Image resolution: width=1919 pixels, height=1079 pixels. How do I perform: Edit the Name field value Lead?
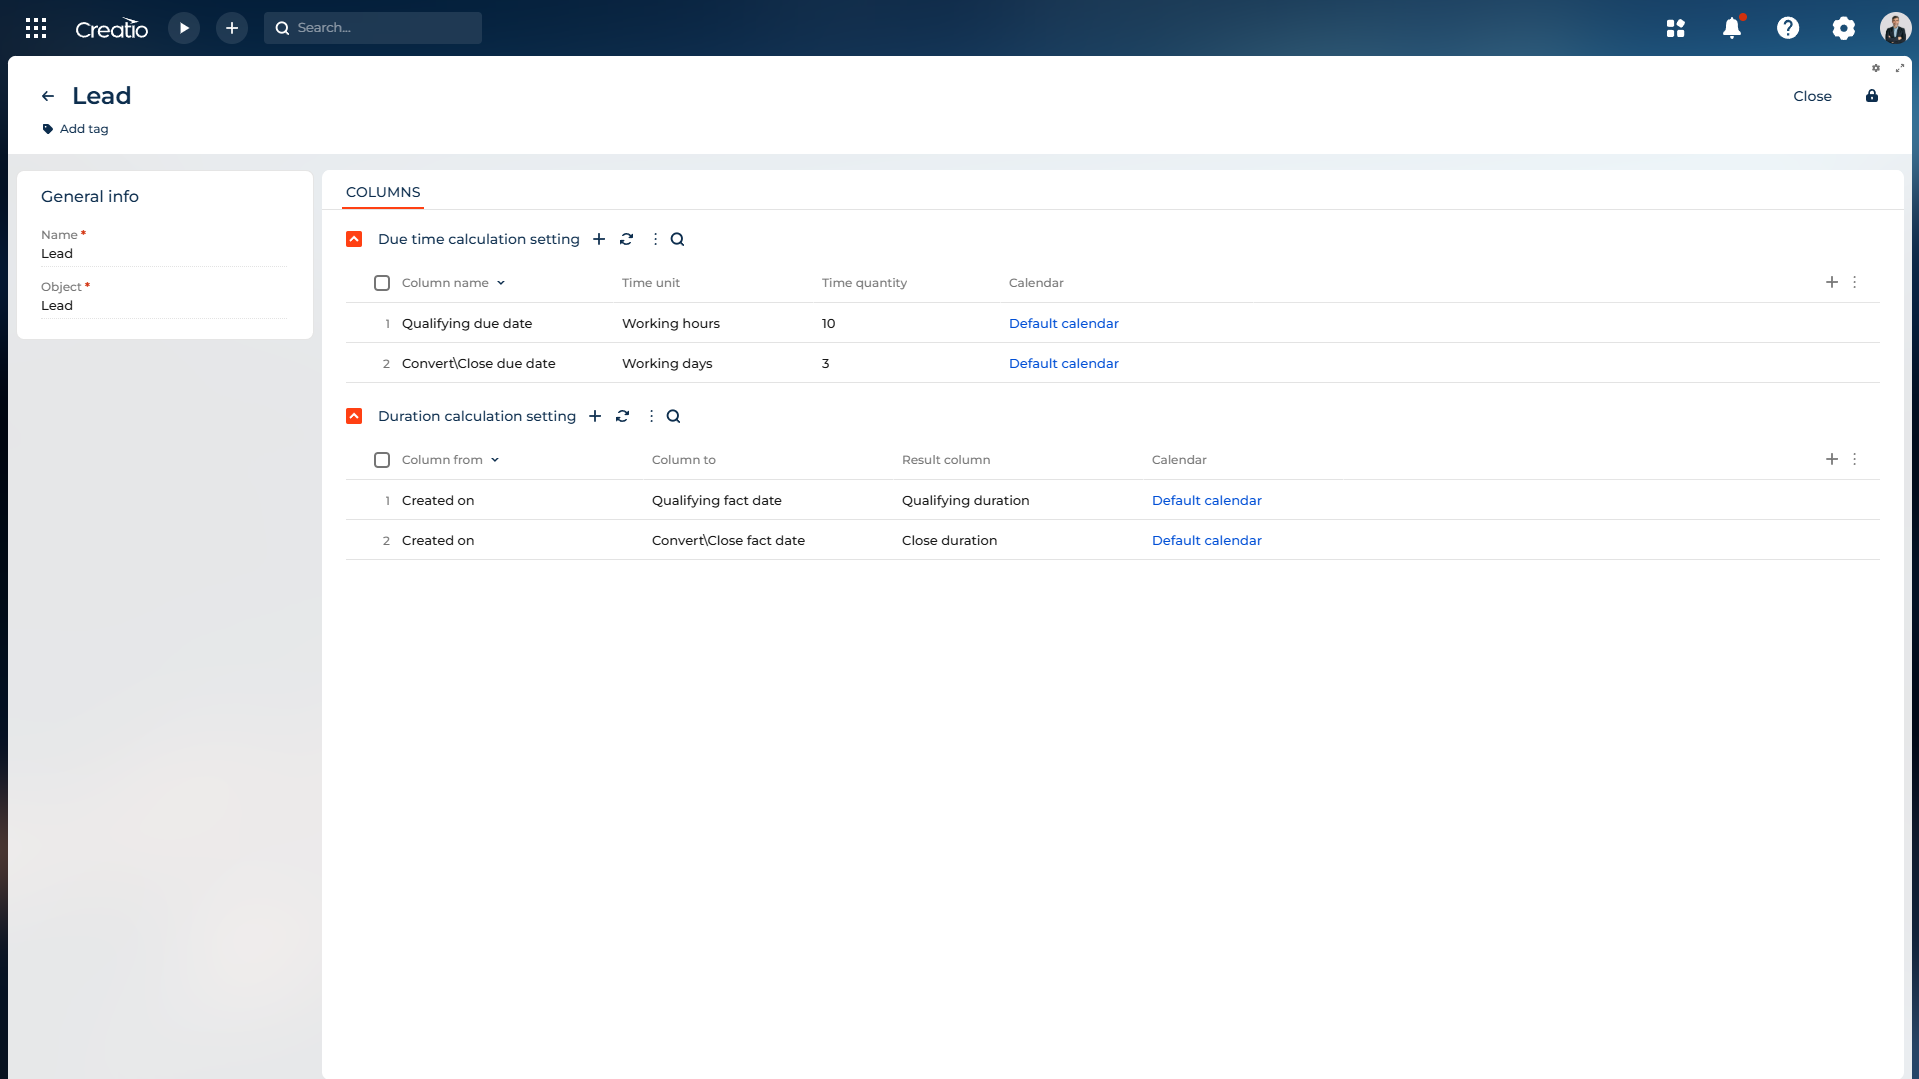tap(164, 254)
